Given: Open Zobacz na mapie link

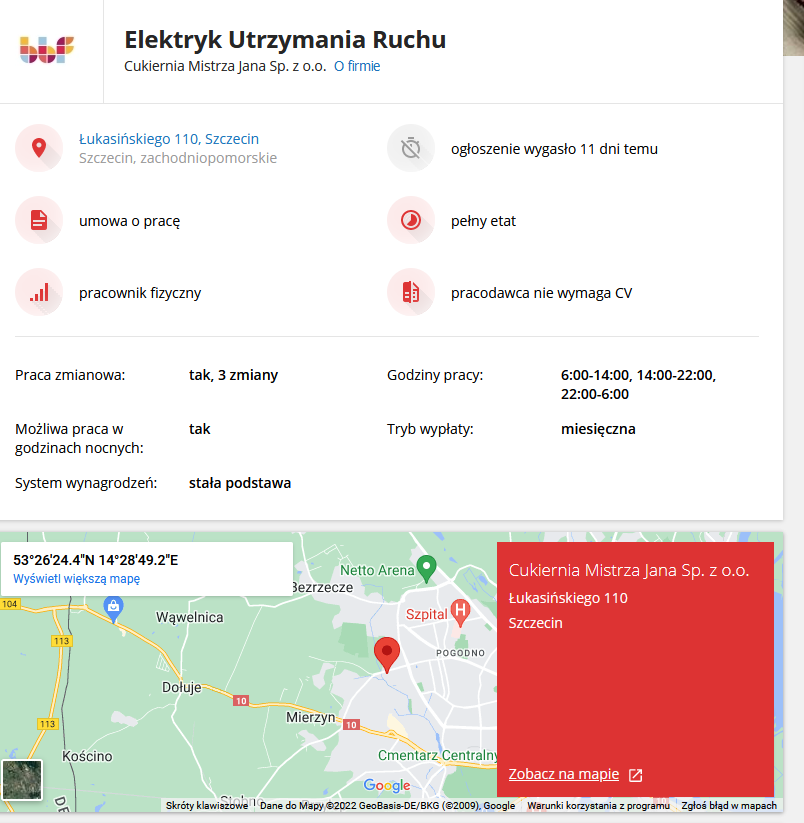Looking at the screenshot, I should [564, 774].
